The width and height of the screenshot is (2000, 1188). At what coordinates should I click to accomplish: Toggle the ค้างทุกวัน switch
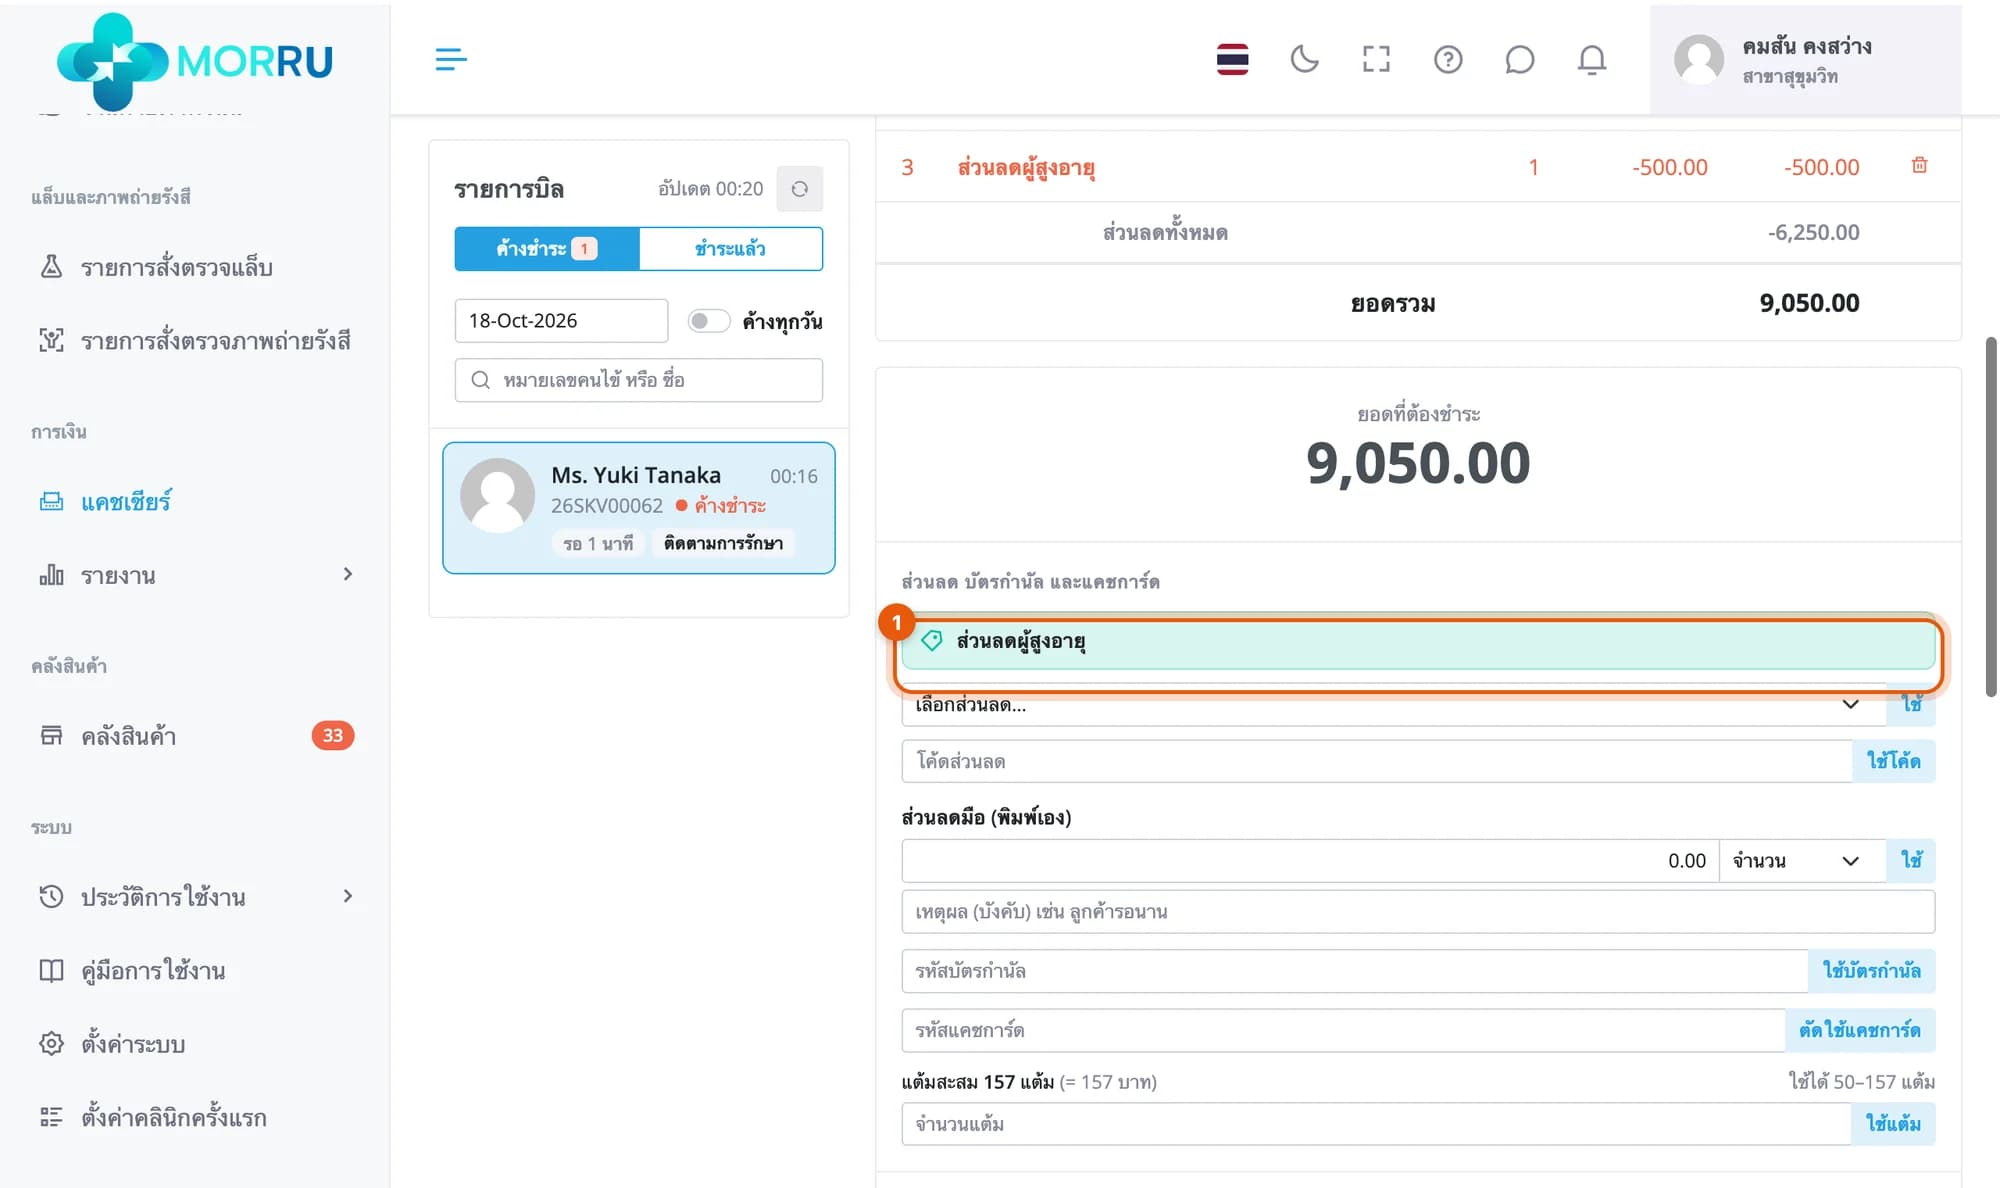tap(708, 321)
